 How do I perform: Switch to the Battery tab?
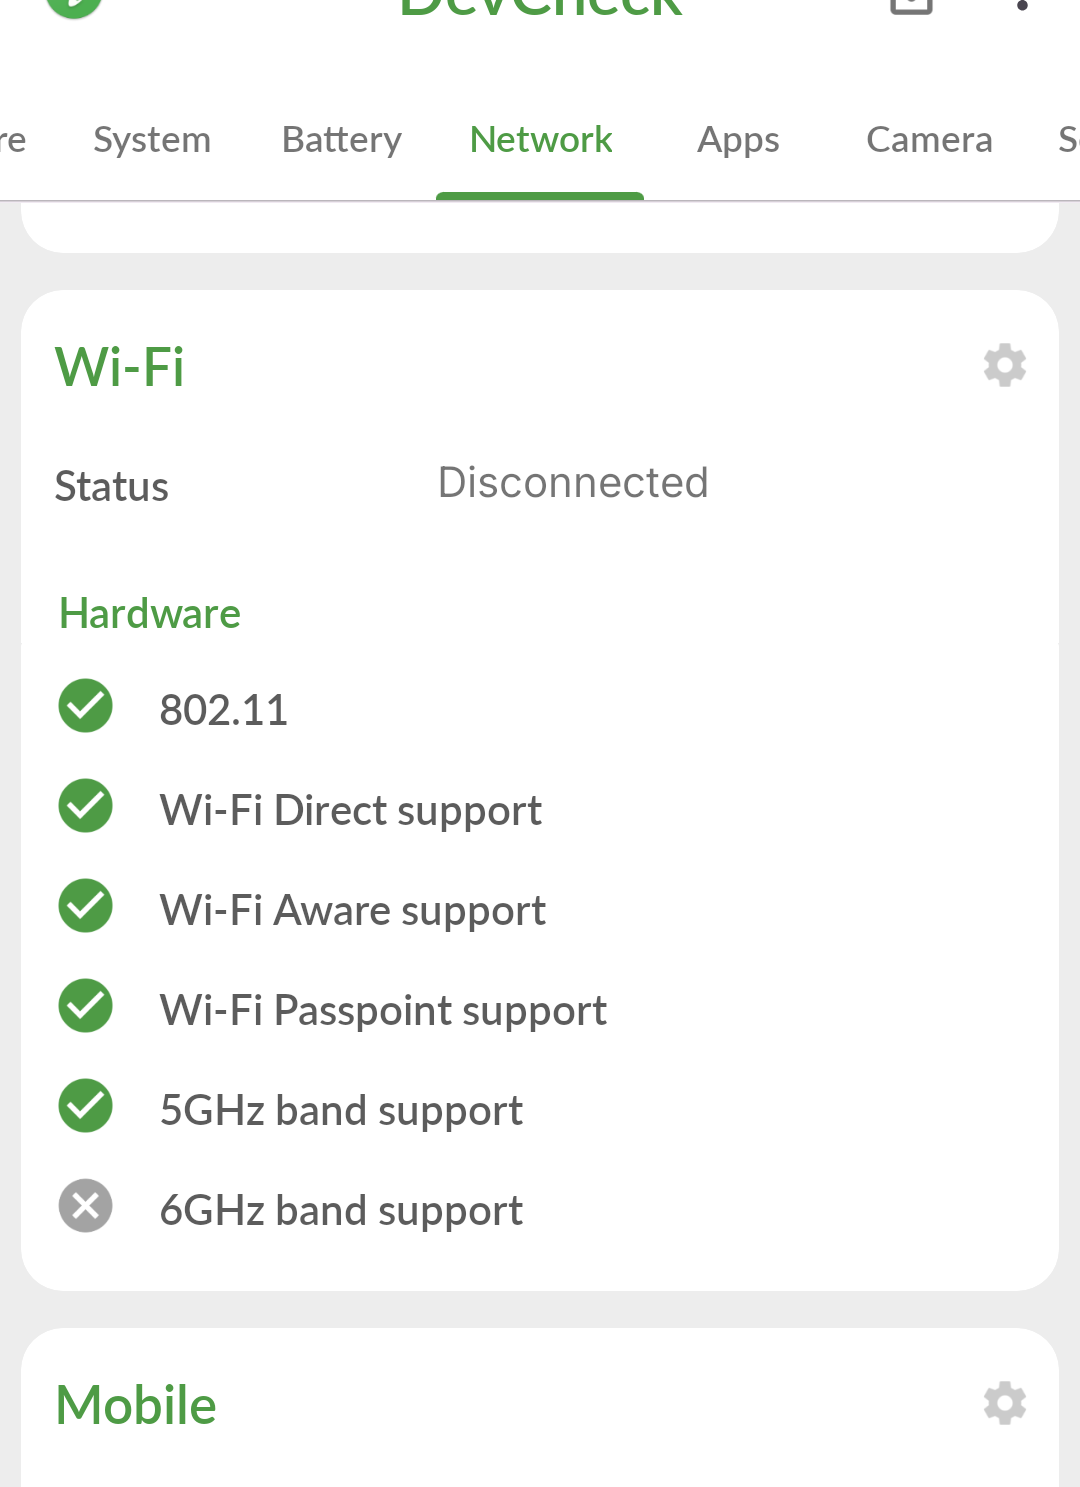click(x=342, y=140)
